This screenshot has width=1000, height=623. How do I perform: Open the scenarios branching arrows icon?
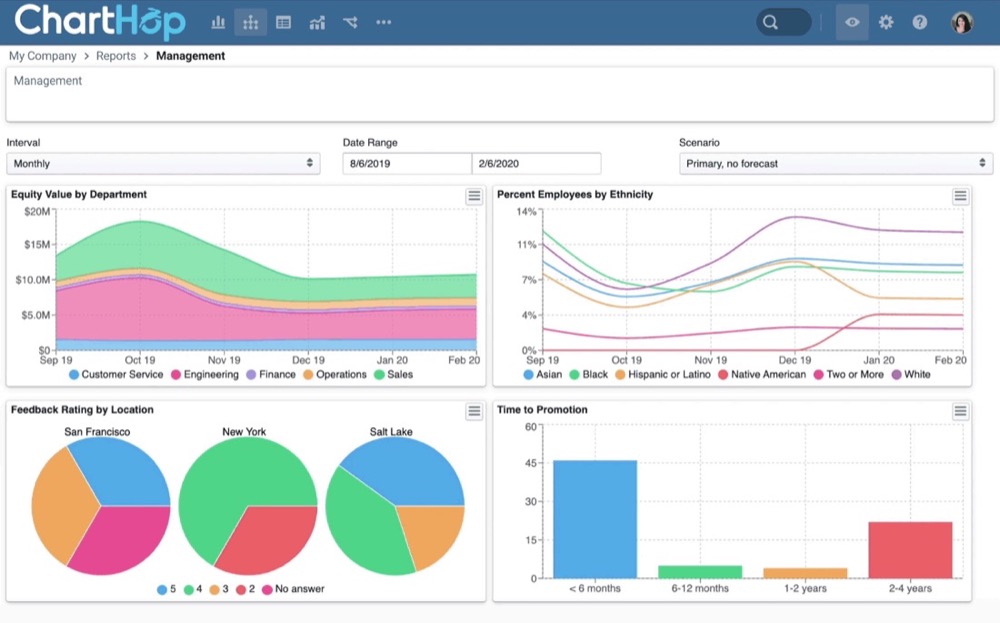(x=349, y=22)
